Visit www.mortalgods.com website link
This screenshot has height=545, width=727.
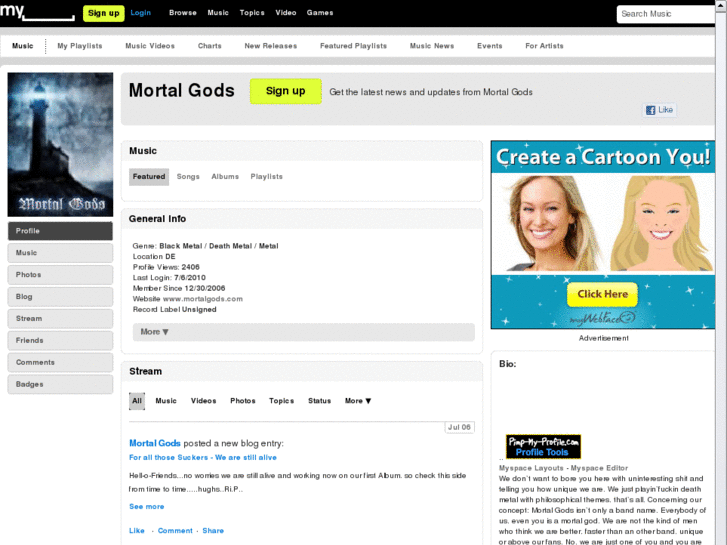point(203,299)
